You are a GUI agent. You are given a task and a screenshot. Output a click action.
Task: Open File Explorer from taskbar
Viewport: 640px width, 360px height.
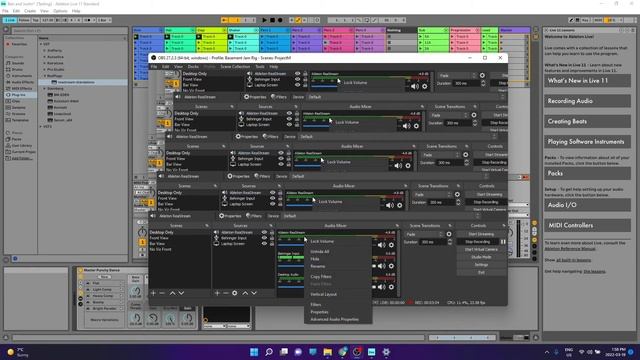(327, 352)
